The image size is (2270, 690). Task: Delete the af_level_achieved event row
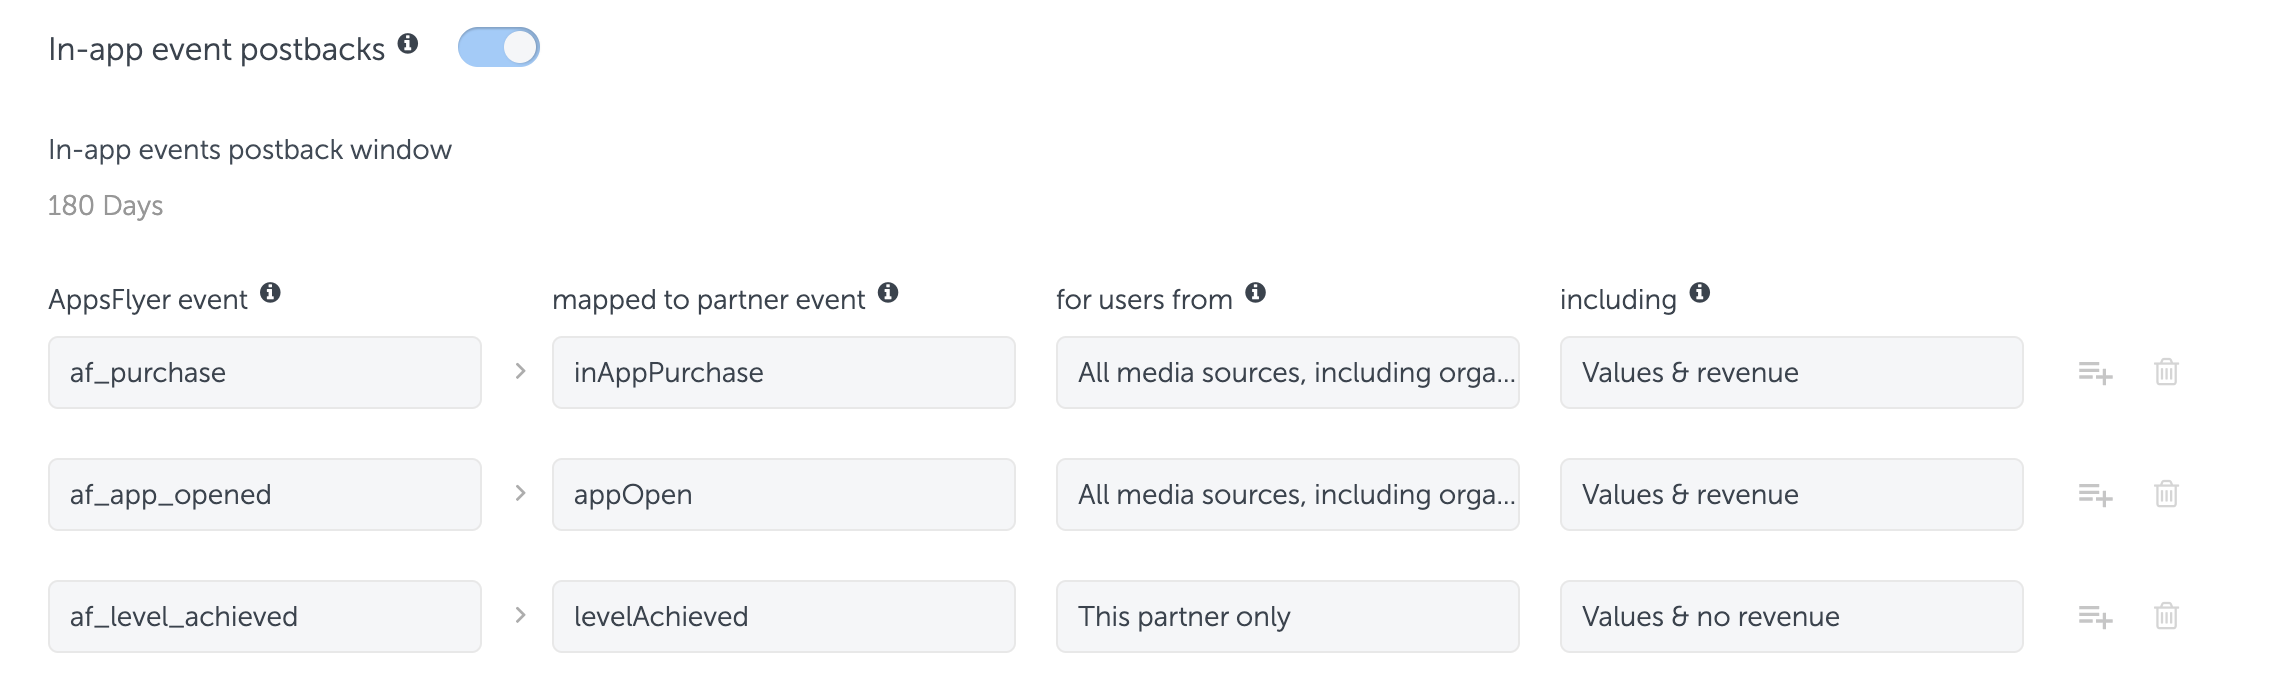click(x=2166, y=616)
